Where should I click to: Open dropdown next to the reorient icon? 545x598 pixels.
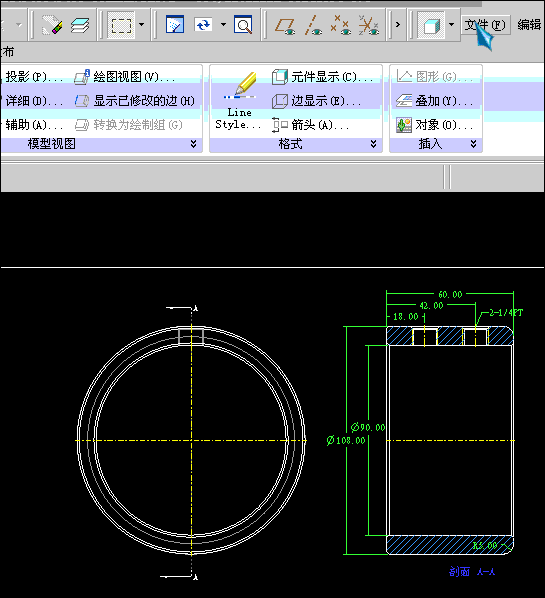tap(223, 25)
